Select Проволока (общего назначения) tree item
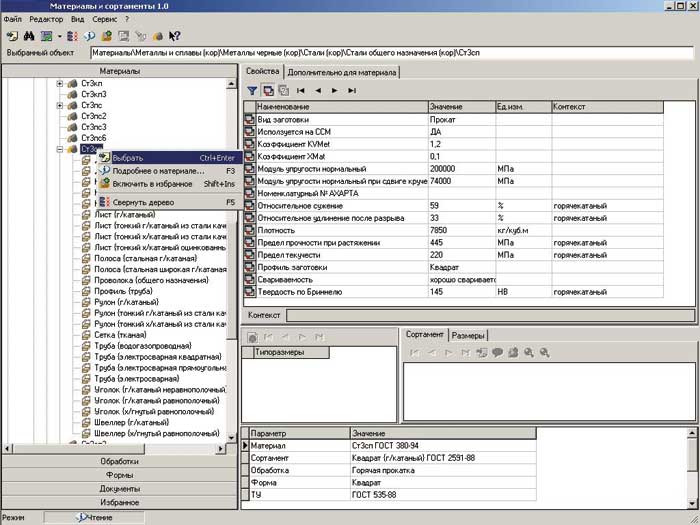This screenshot has height=525, width=700. (151, 280)
